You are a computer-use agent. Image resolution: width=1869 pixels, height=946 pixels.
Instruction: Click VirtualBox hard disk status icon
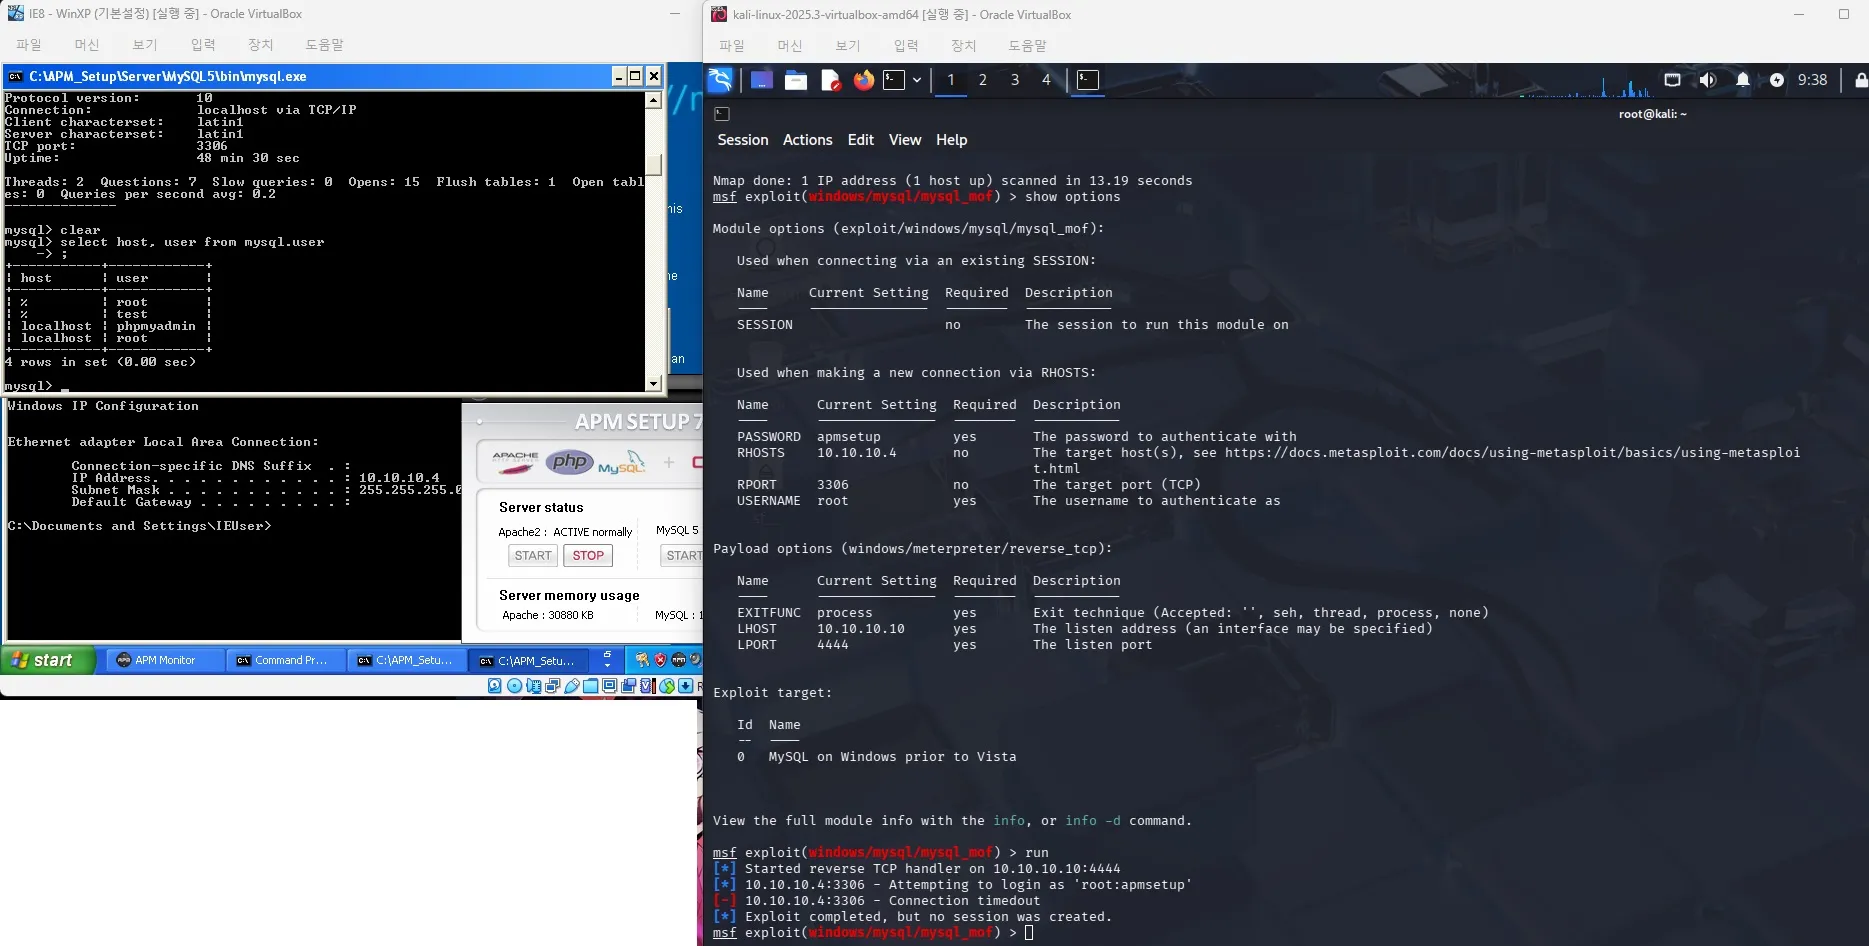(x=495, y=686)
